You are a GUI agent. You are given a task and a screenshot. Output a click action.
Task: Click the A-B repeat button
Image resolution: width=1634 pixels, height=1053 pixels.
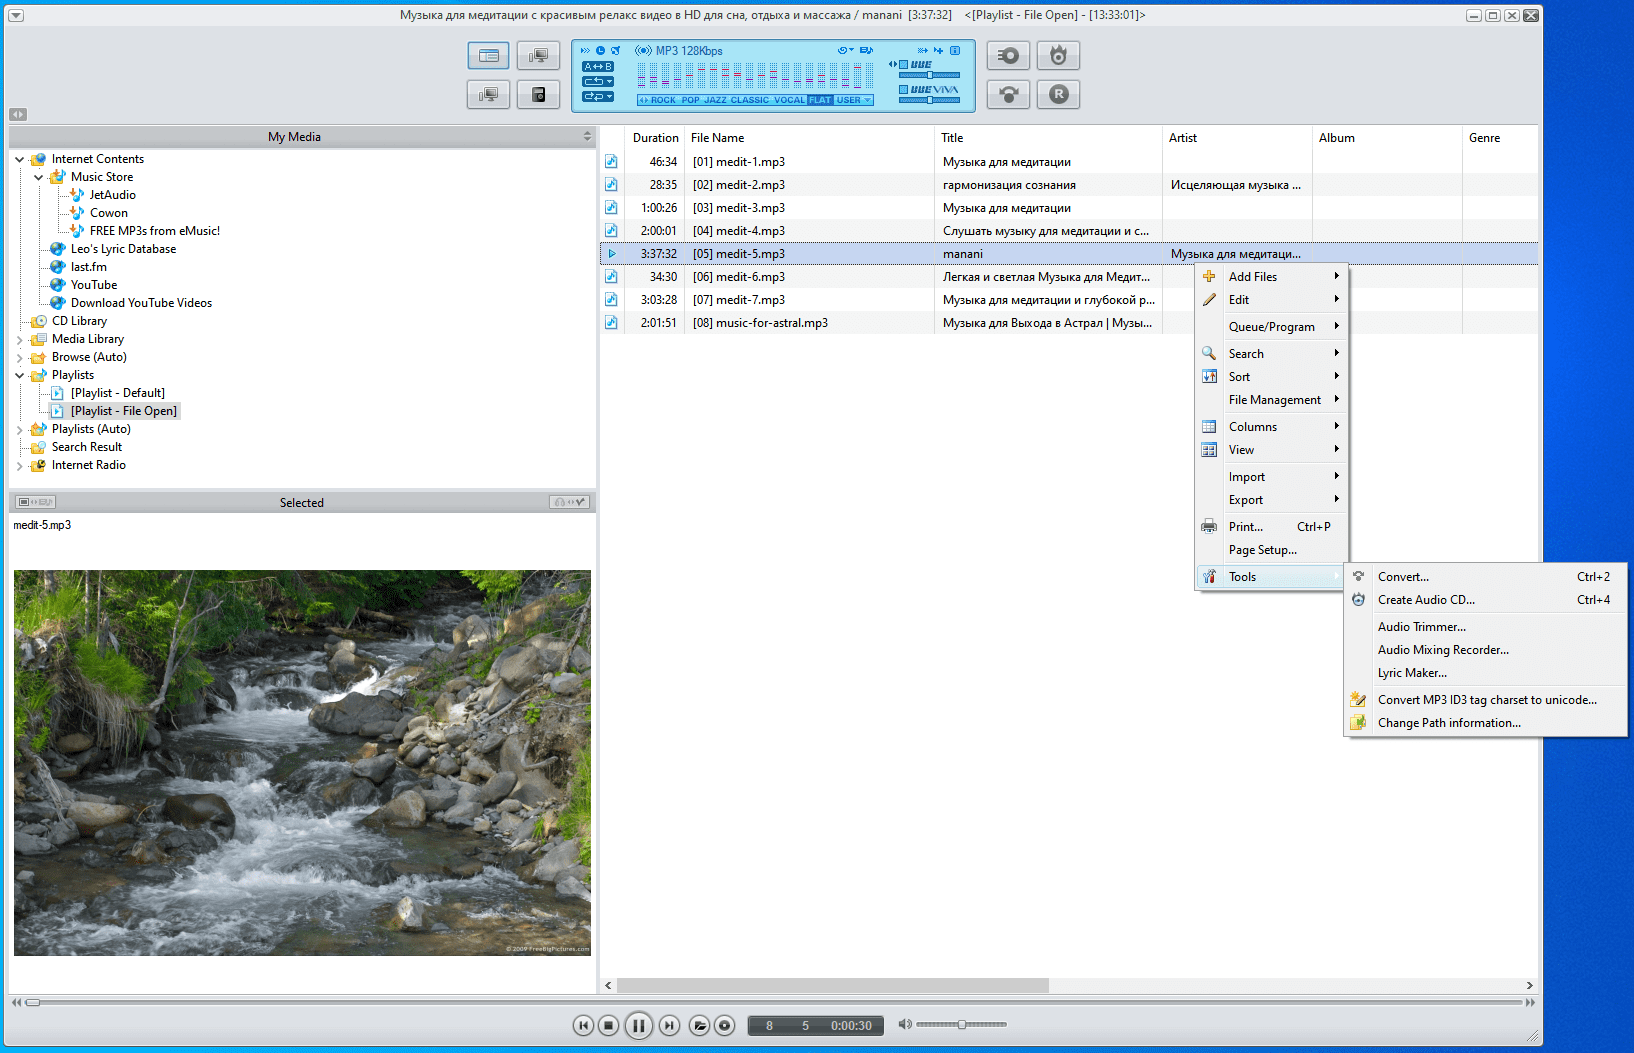[x=597, y=67]
